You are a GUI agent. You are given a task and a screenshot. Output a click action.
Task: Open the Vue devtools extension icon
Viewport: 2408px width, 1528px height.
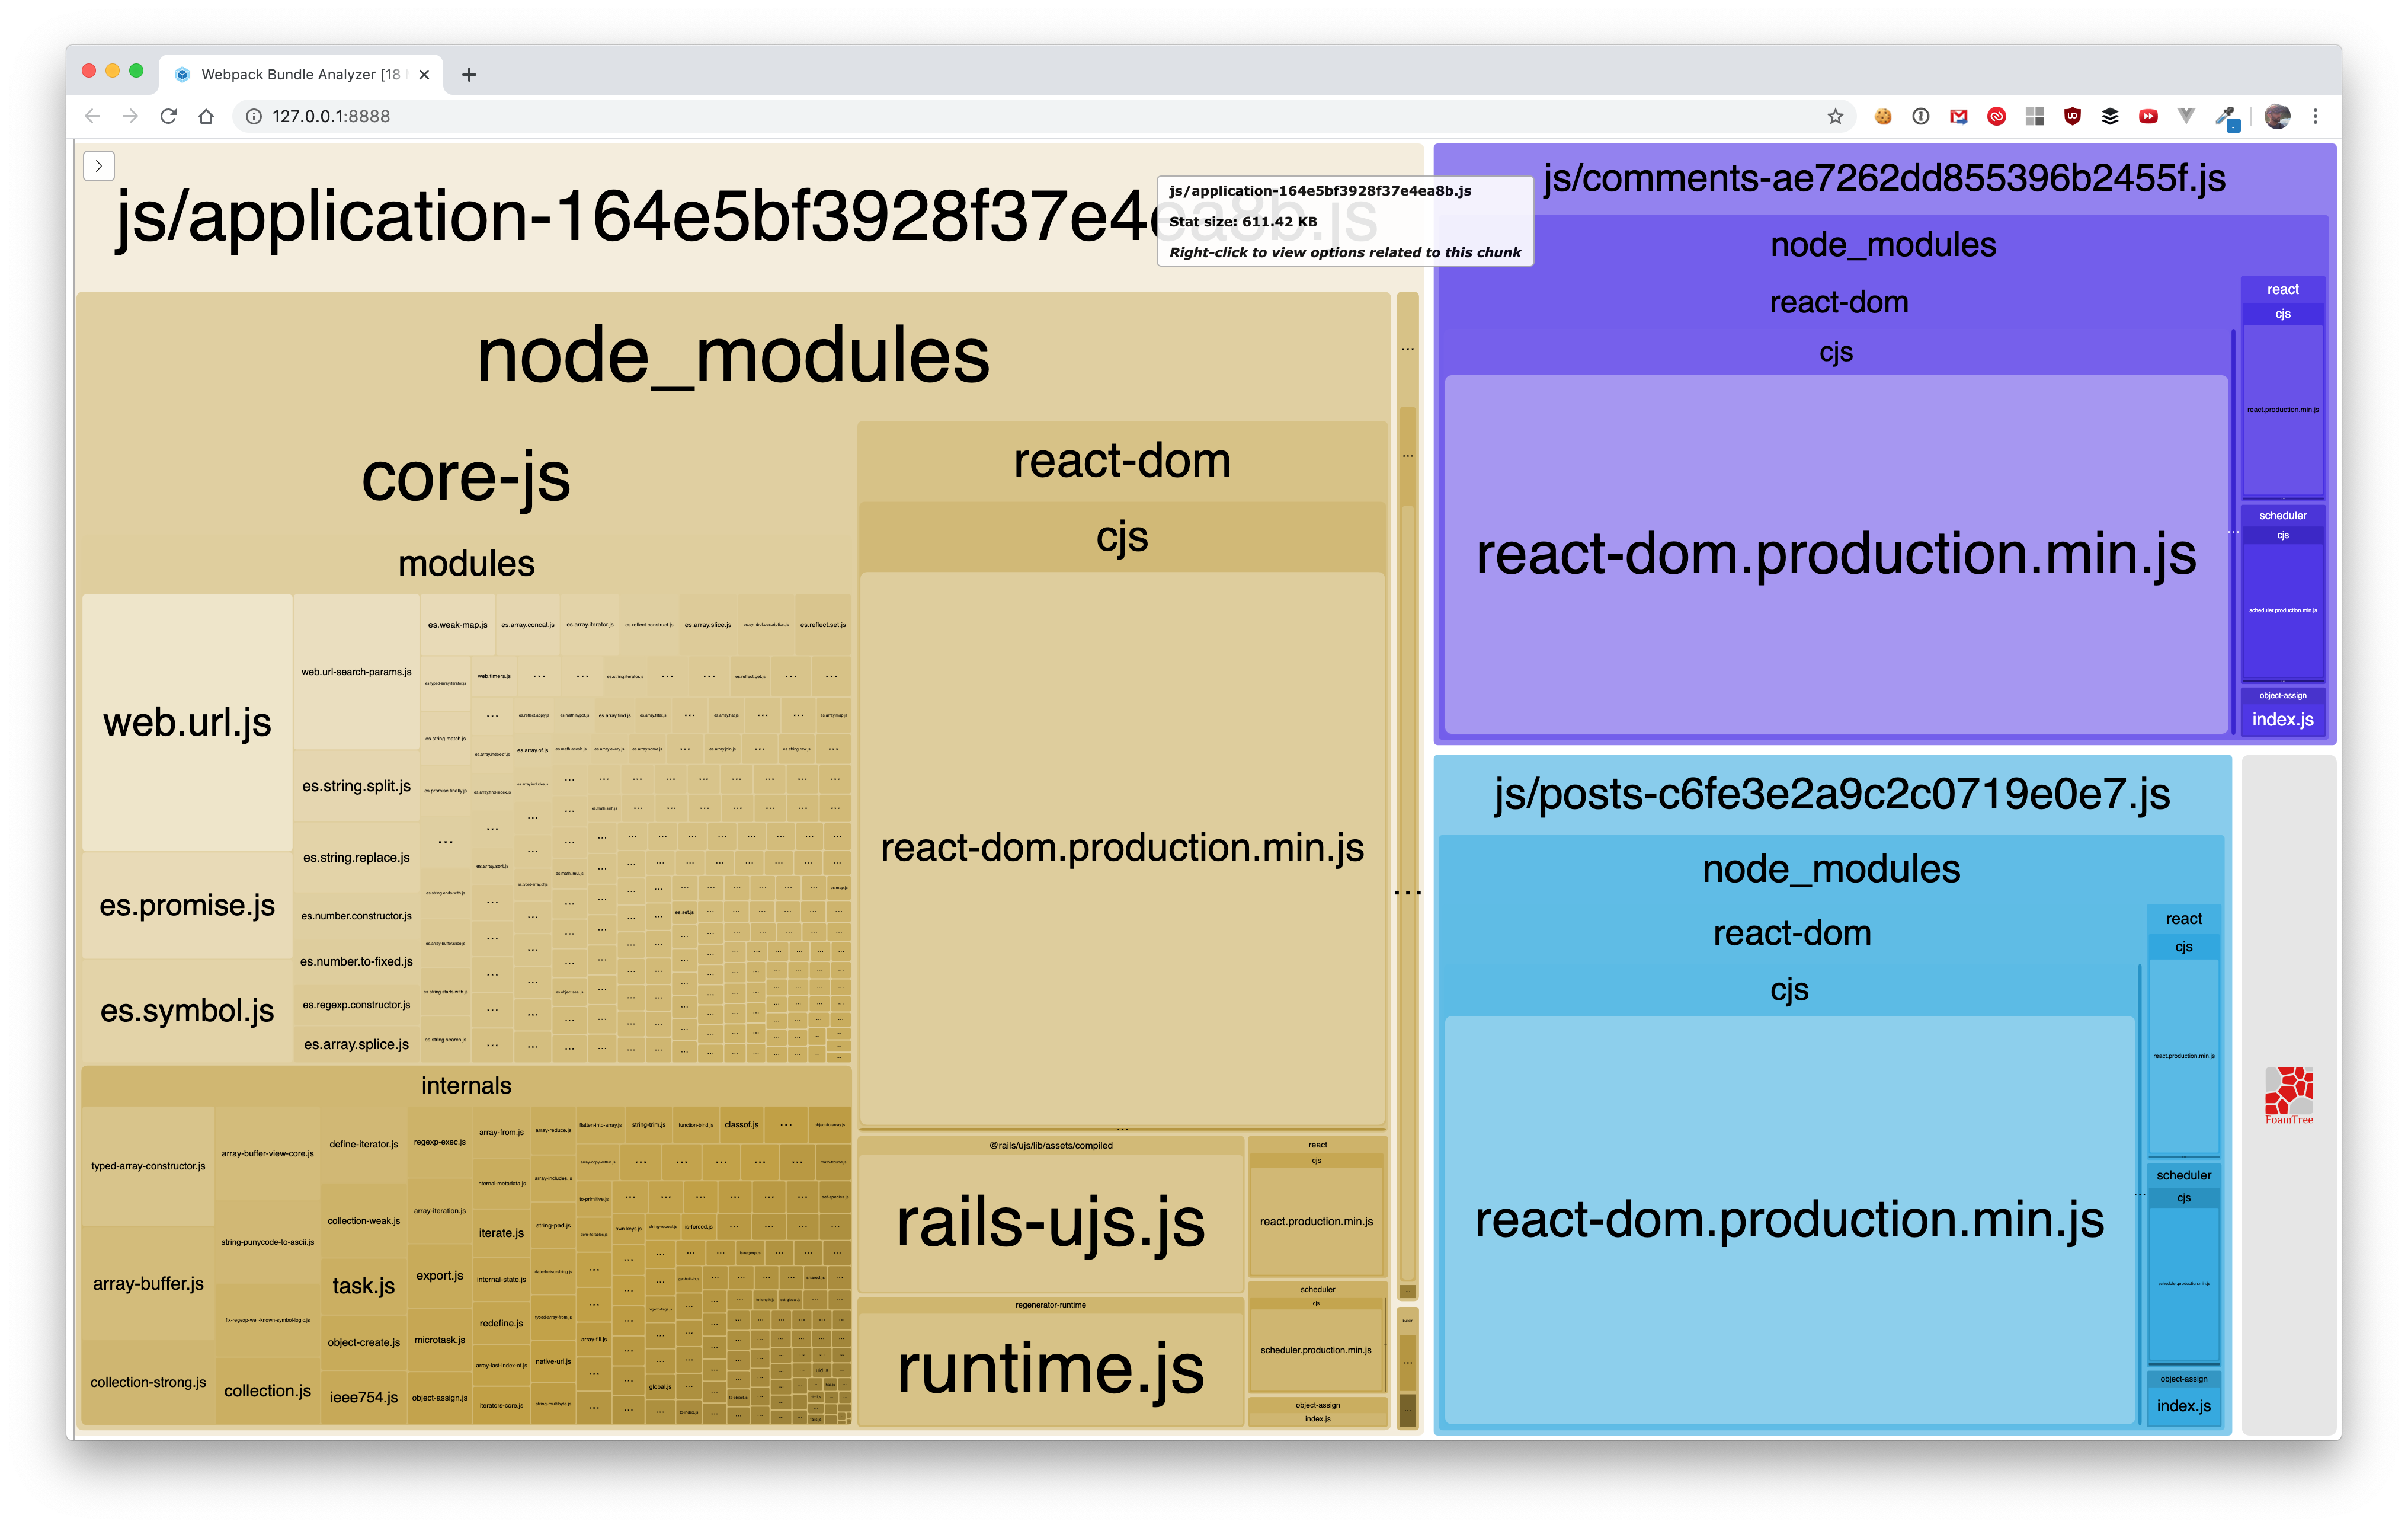tap(2186, 117)
